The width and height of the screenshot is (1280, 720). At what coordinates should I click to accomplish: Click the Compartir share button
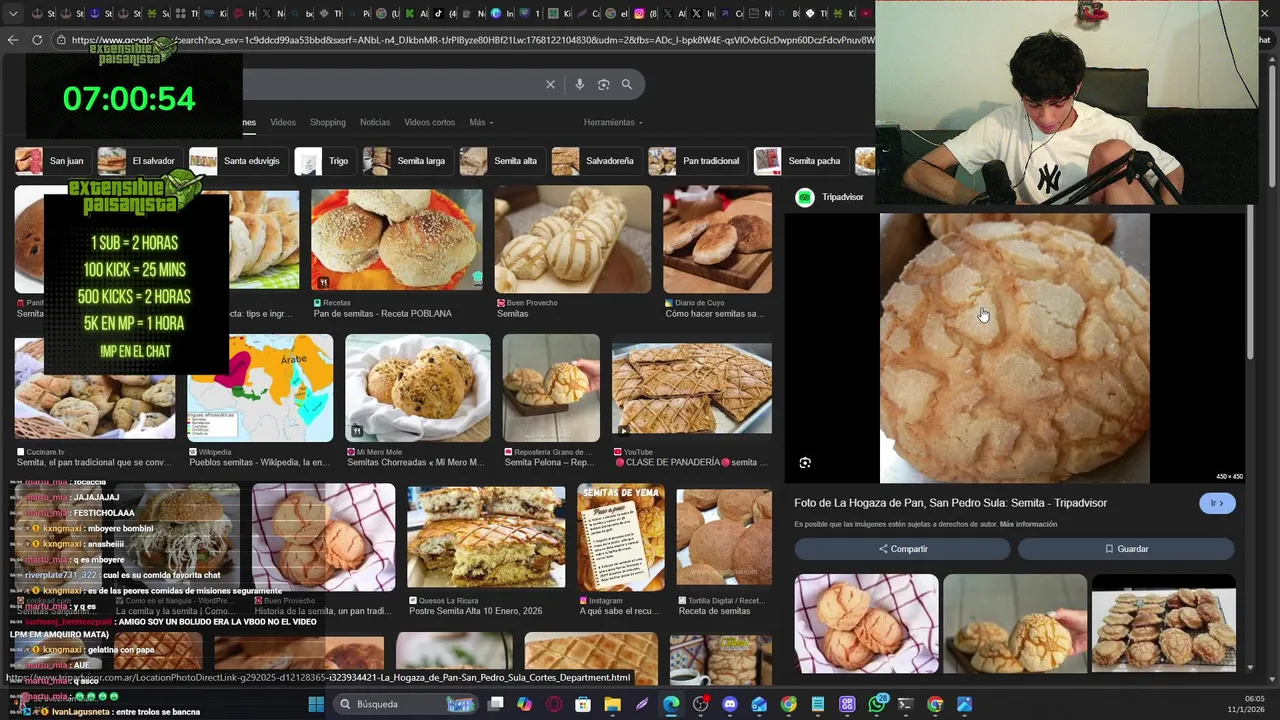point(903,549)
